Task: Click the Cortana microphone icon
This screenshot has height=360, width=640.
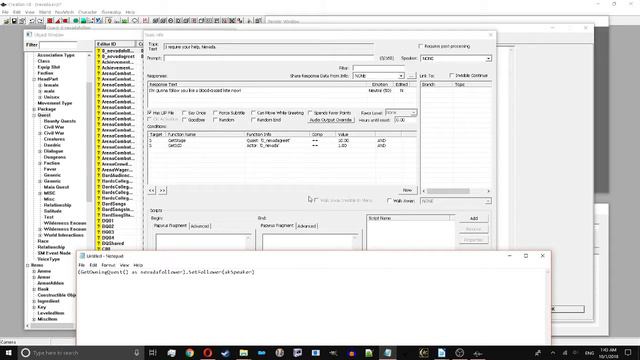Action: [136, 353]
